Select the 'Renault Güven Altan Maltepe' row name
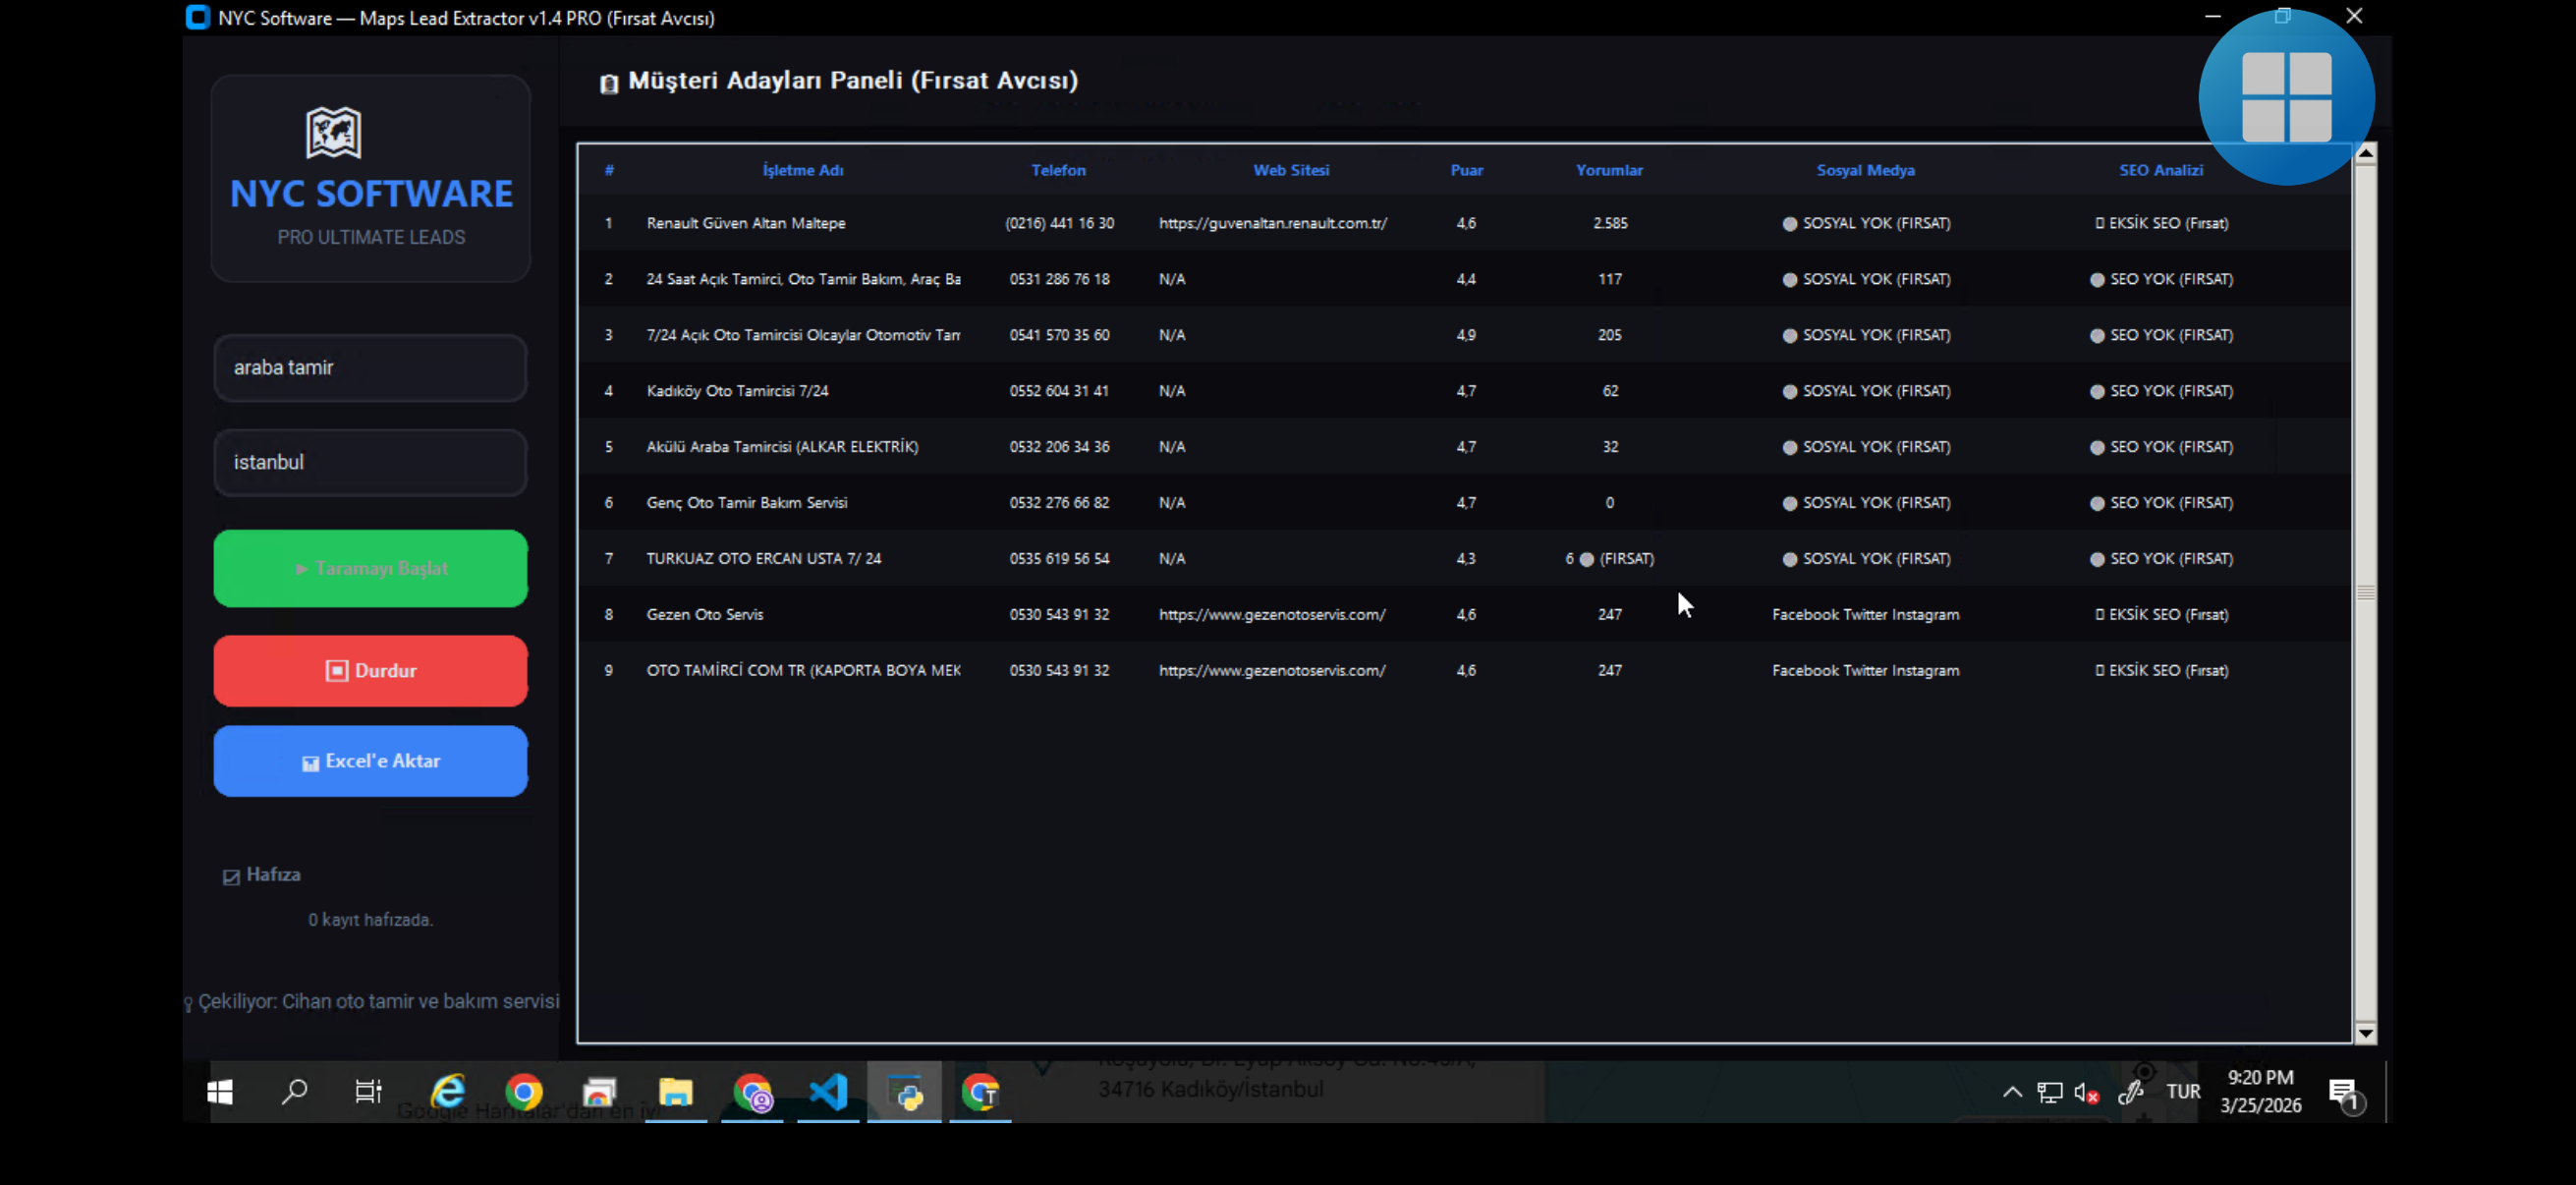This screenshot has width=2576, height=1185. coord(746,223)
